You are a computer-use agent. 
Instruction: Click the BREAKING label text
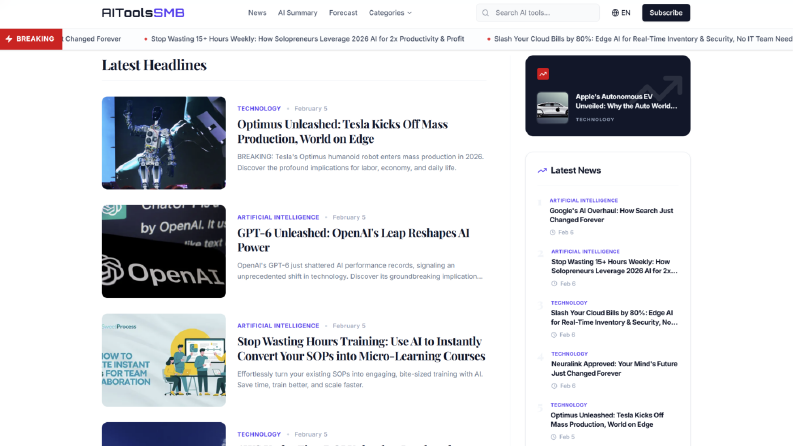tap(35, 39)
